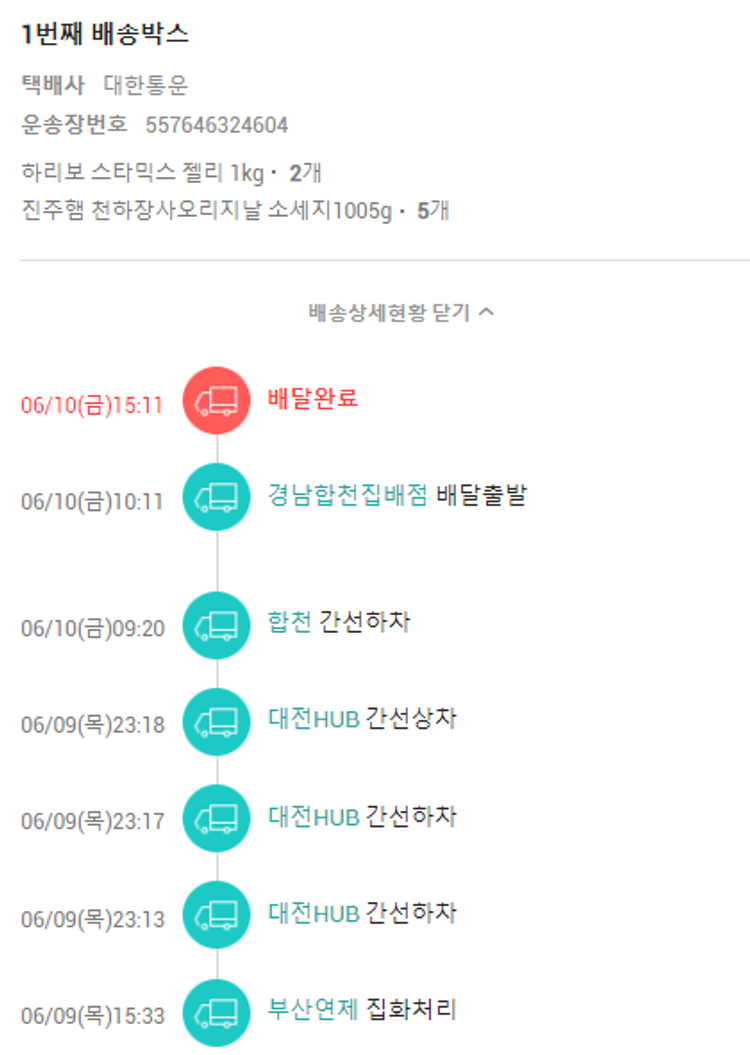Viewport: 750px width, 1055px height.
Task: Click the 06/10(금)15:11 delivery timestamp
Action: click(x=92, y=405)
